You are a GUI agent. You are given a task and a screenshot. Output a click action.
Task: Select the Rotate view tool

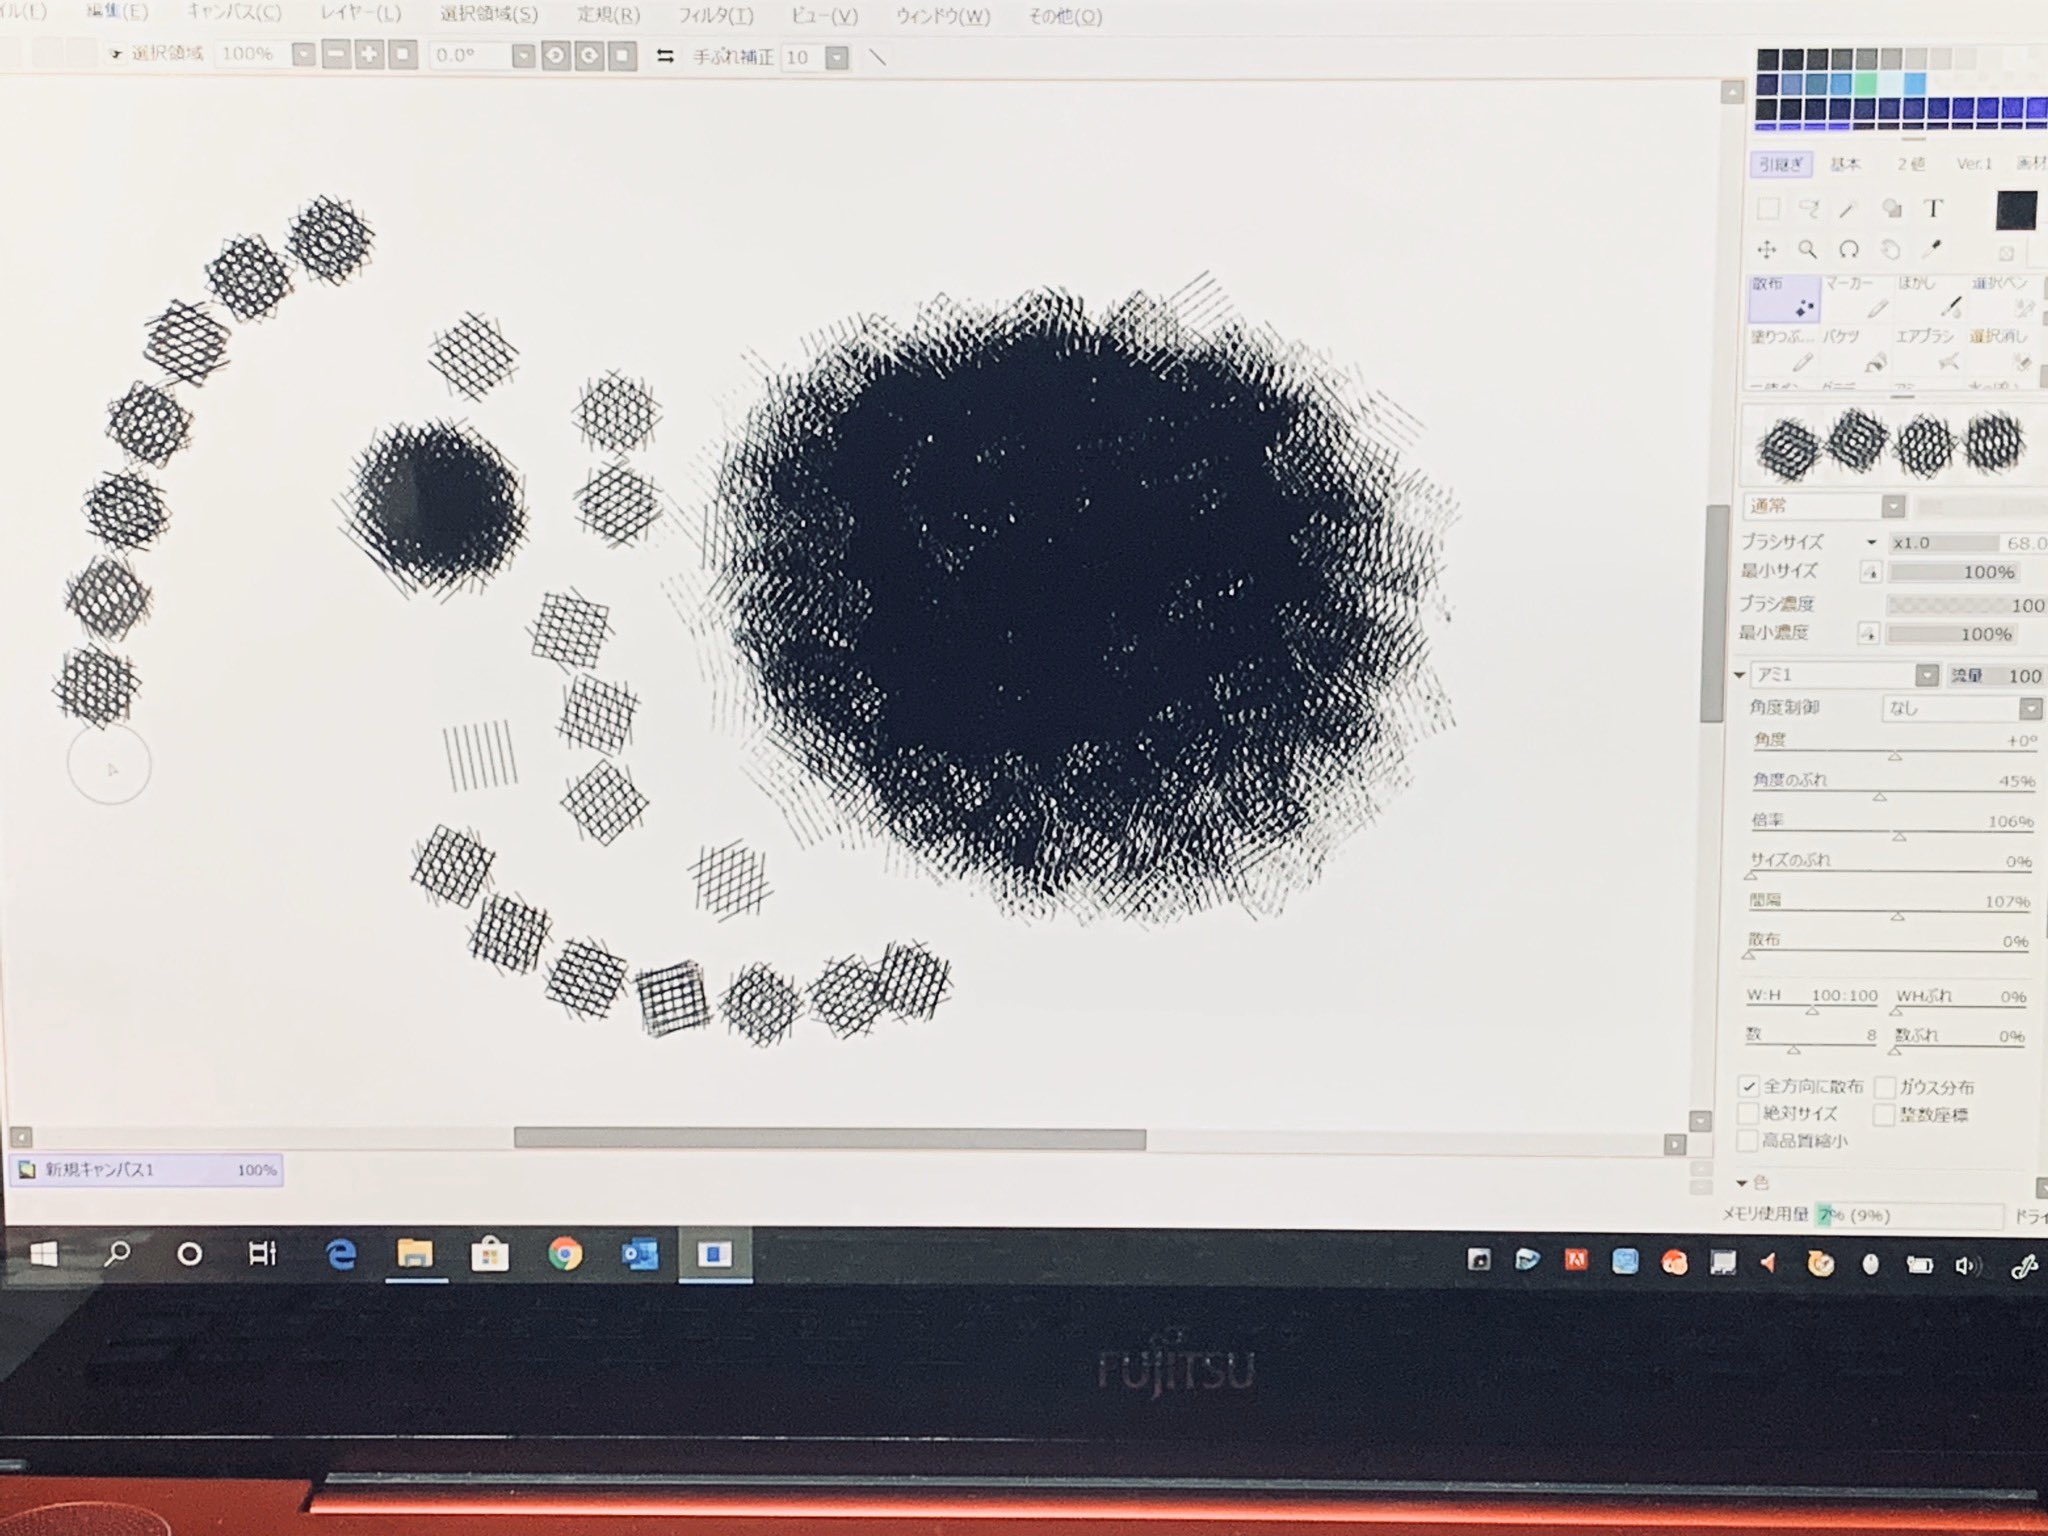pyautogui.click(x=1849, y=249)
